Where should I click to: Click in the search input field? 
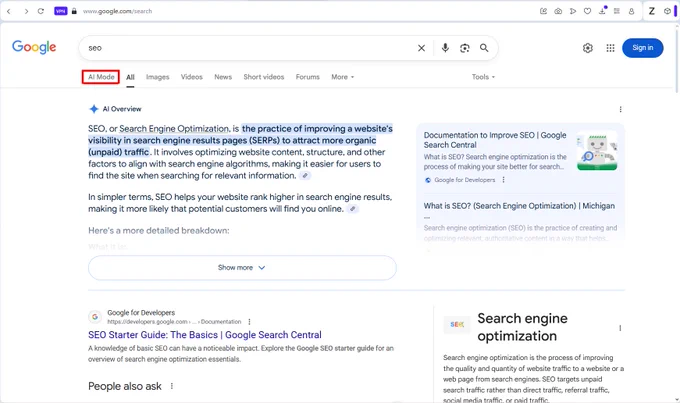tap(247, 48)
